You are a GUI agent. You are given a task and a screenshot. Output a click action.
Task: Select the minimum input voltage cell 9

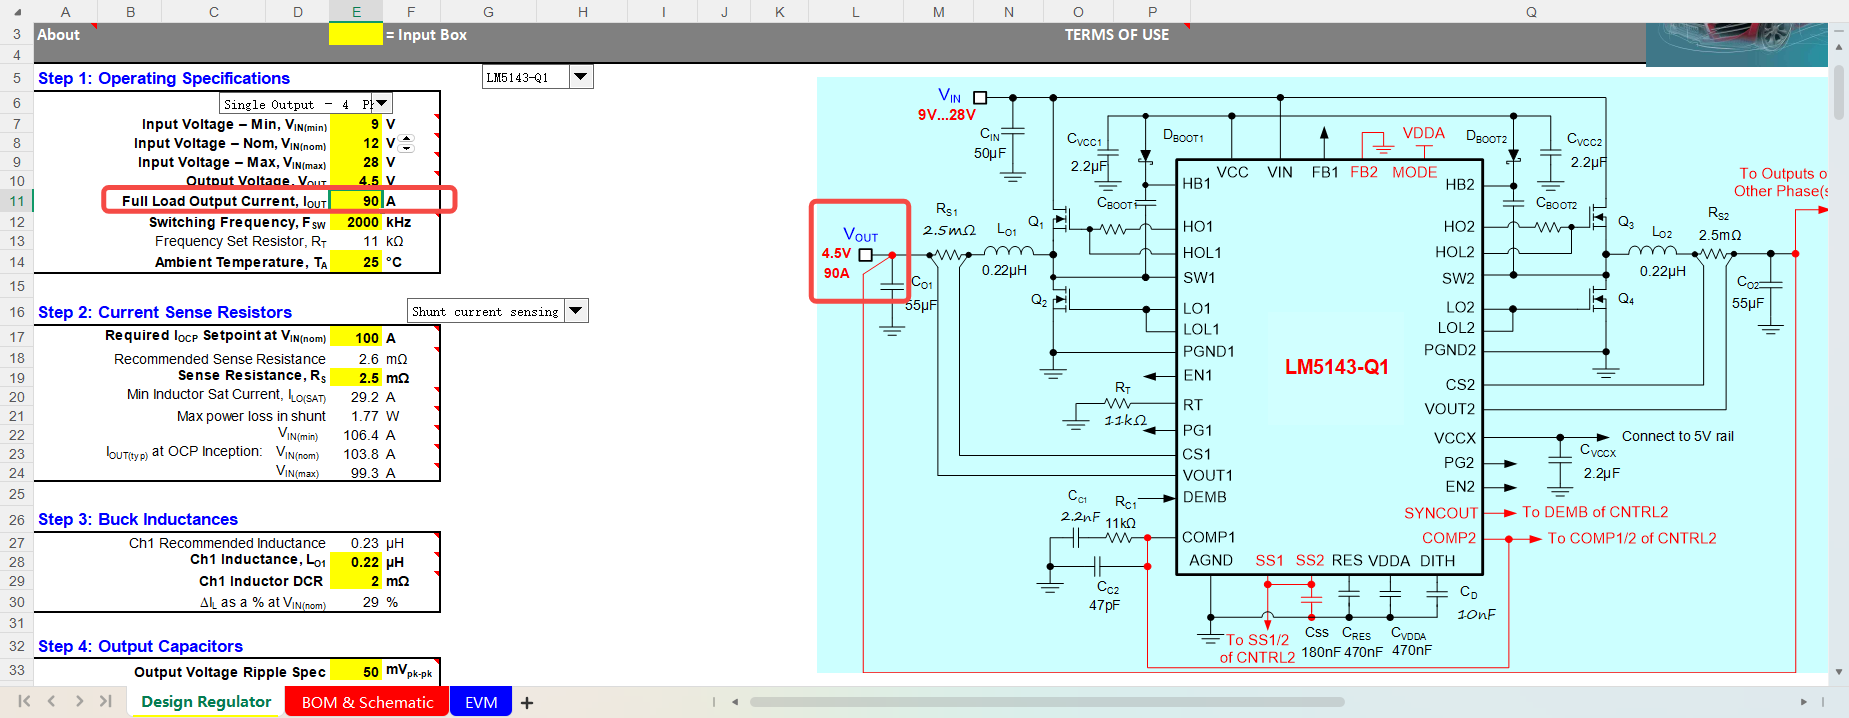click(356, 125)
